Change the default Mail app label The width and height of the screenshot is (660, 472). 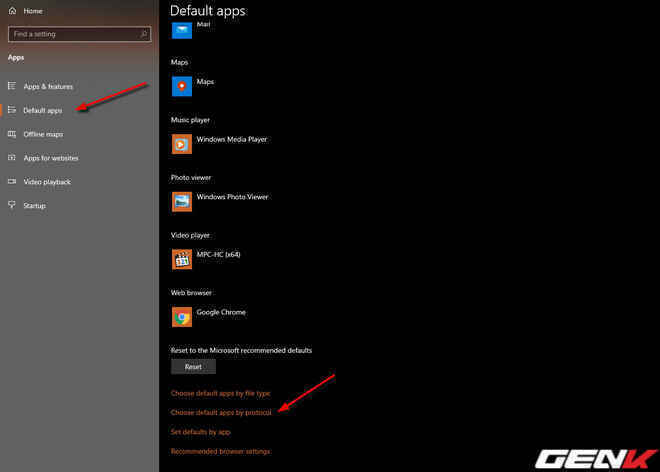[203, 24]
